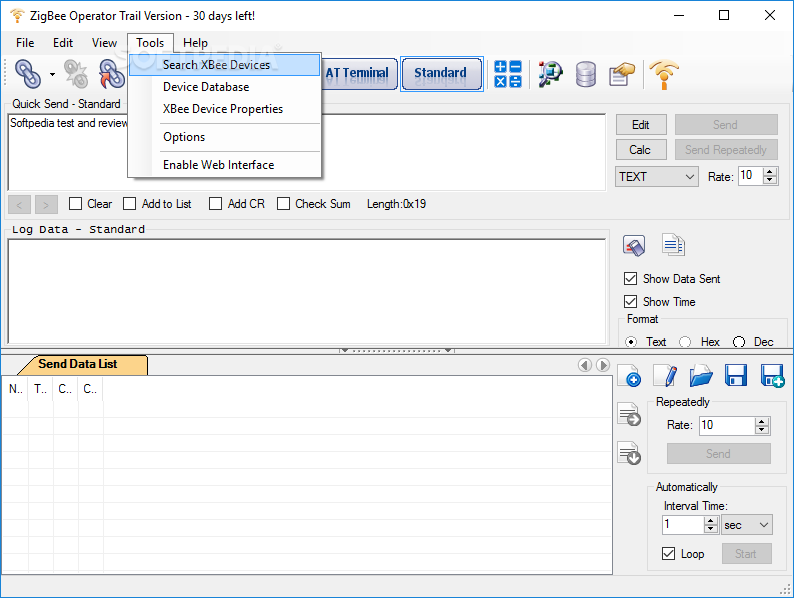Uncheck the Show Time checkbox
This screenshot has height=598, width=794.
630,302
